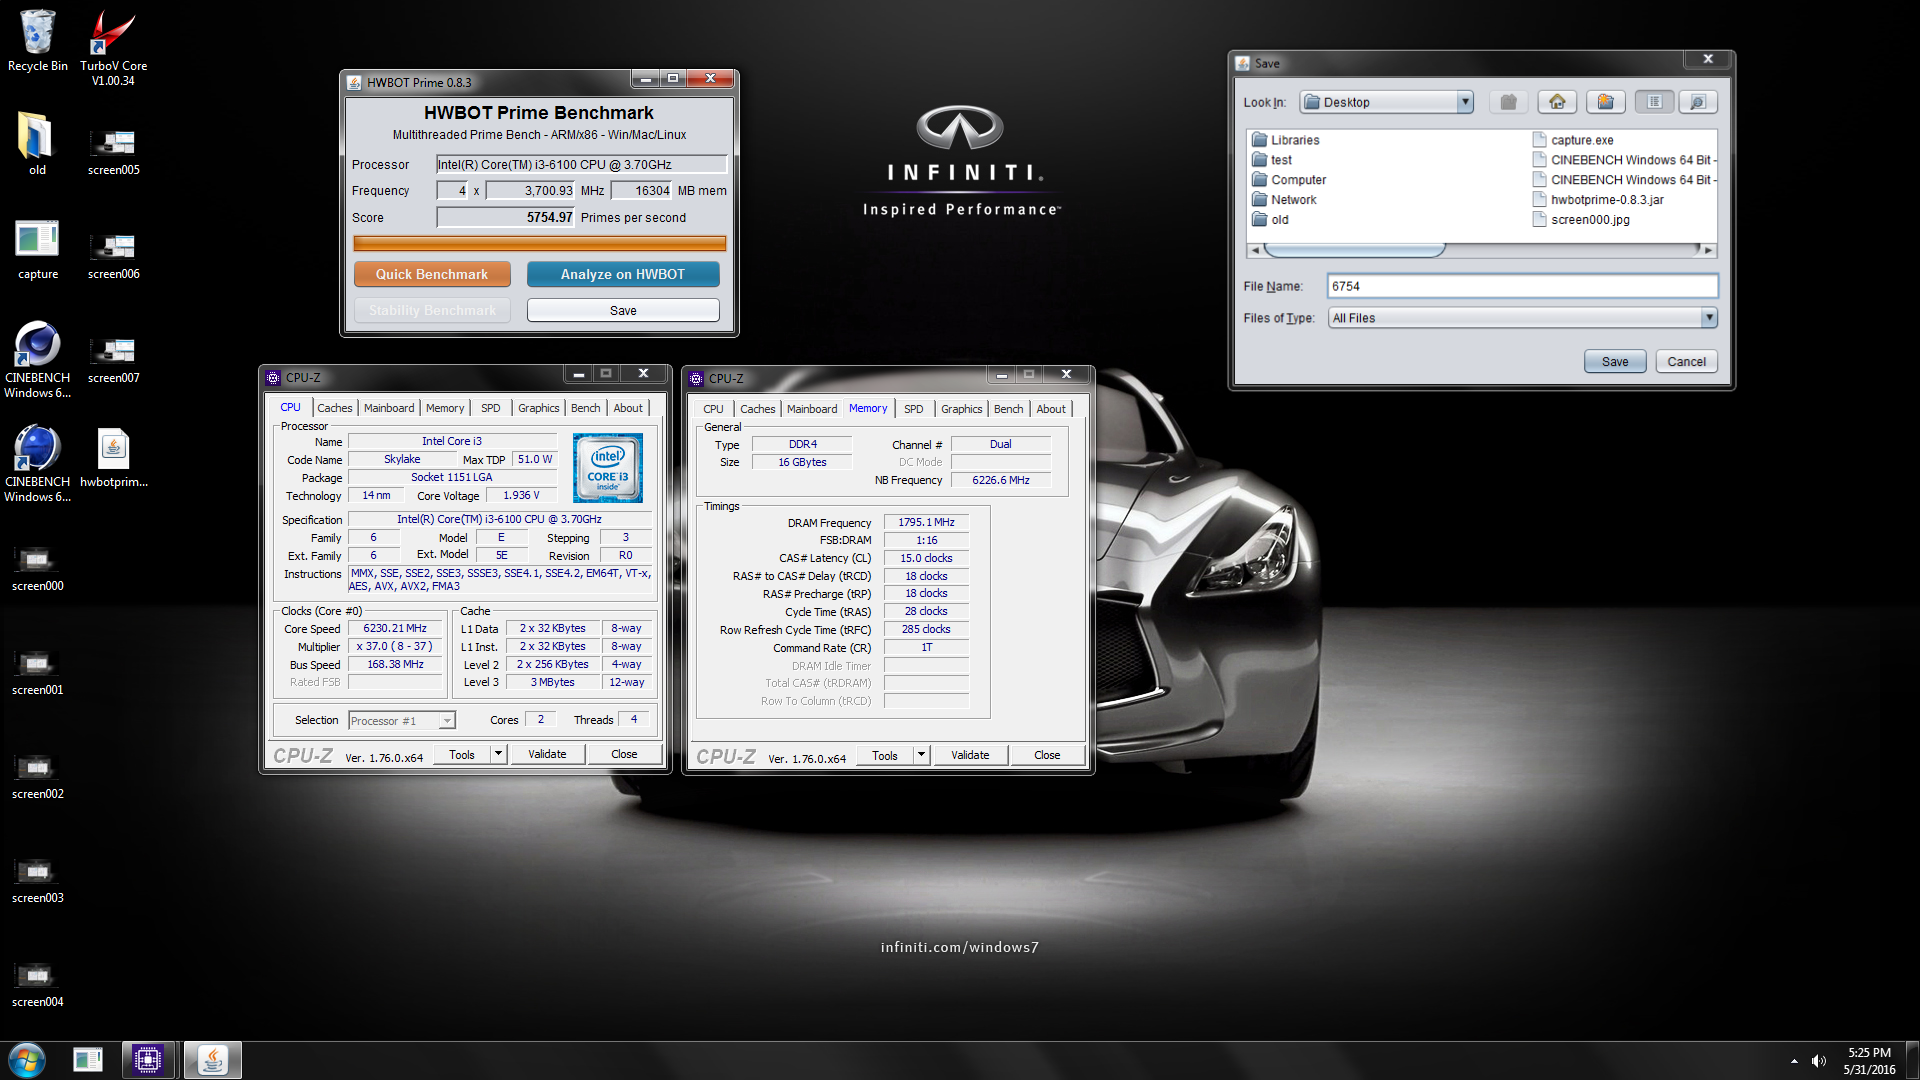Screen dimensions: 1920x1080
Task: Click the HWBOT Prime orange progress bar
Action: (540, 243)
